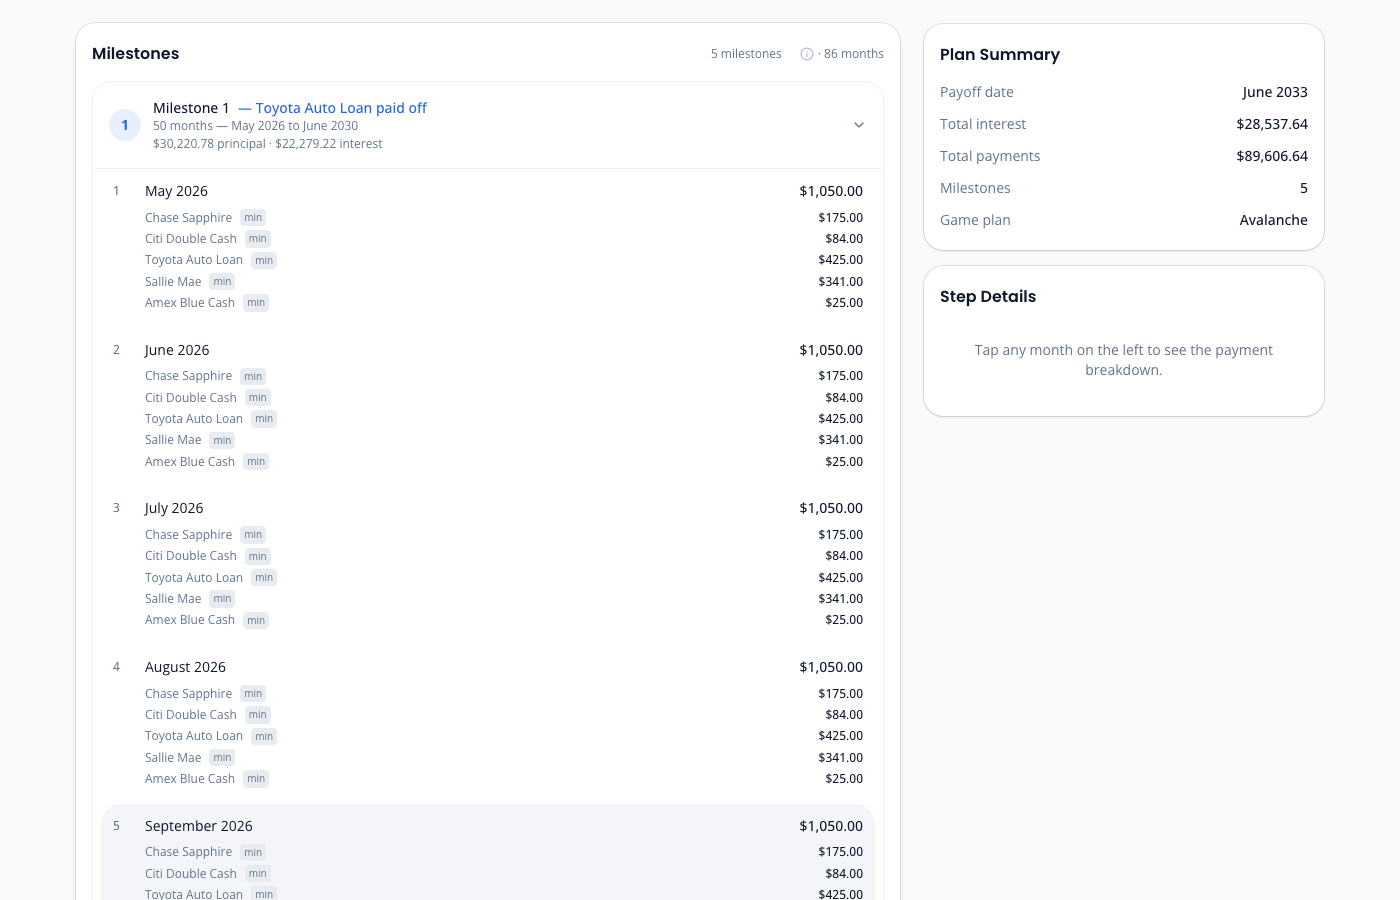Click the circled Milestone 1 number badge

point(124,125)
